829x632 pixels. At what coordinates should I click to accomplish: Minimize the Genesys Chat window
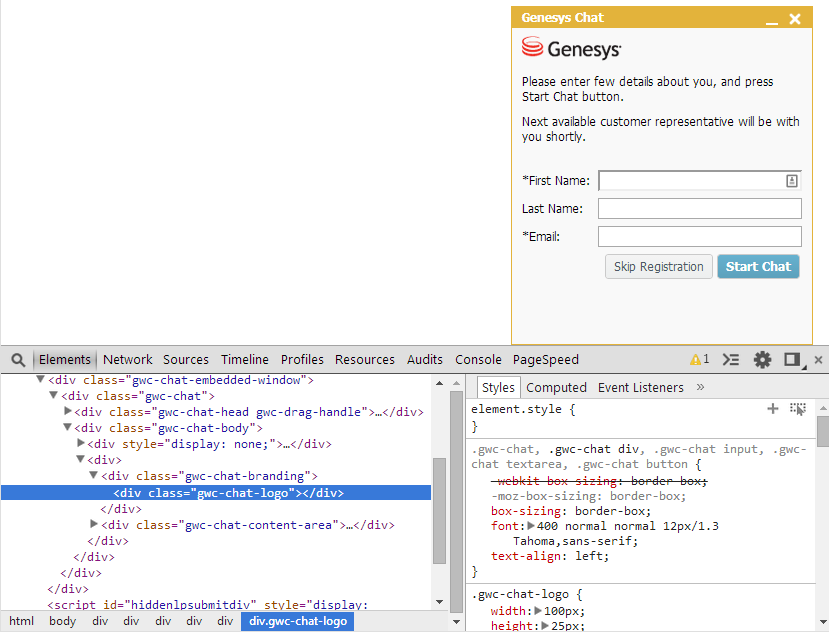tap(772, 22)
